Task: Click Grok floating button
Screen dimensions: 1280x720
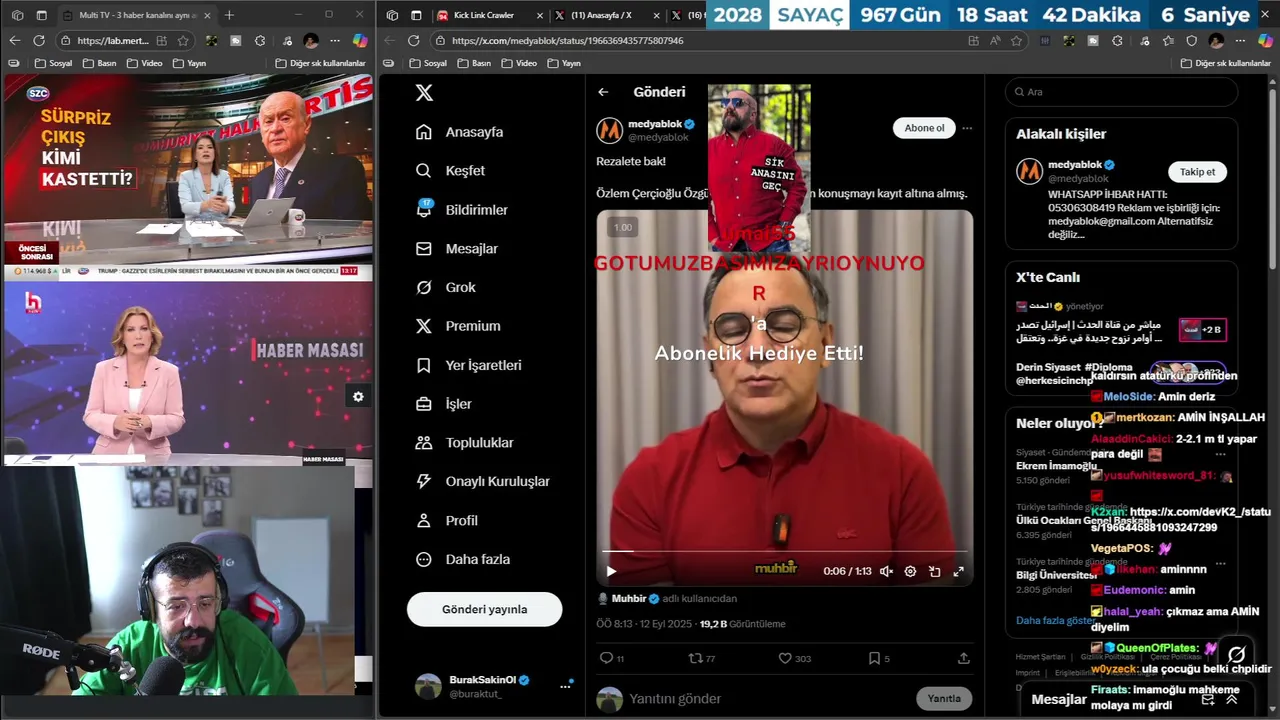Action: coord(1236,655)
